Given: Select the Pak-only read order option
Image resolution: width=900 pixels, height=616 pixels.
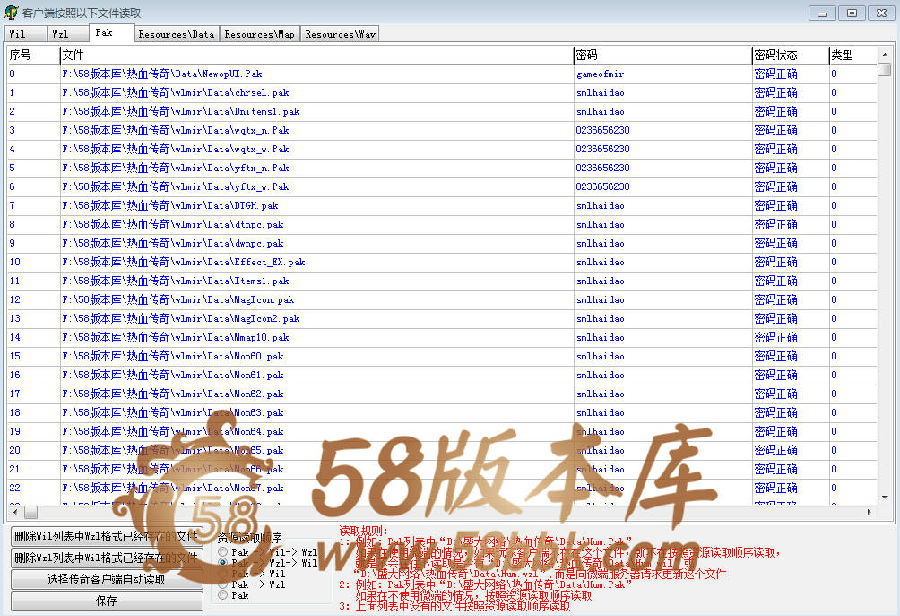Looking at the screenshot, I should point(222,595).
